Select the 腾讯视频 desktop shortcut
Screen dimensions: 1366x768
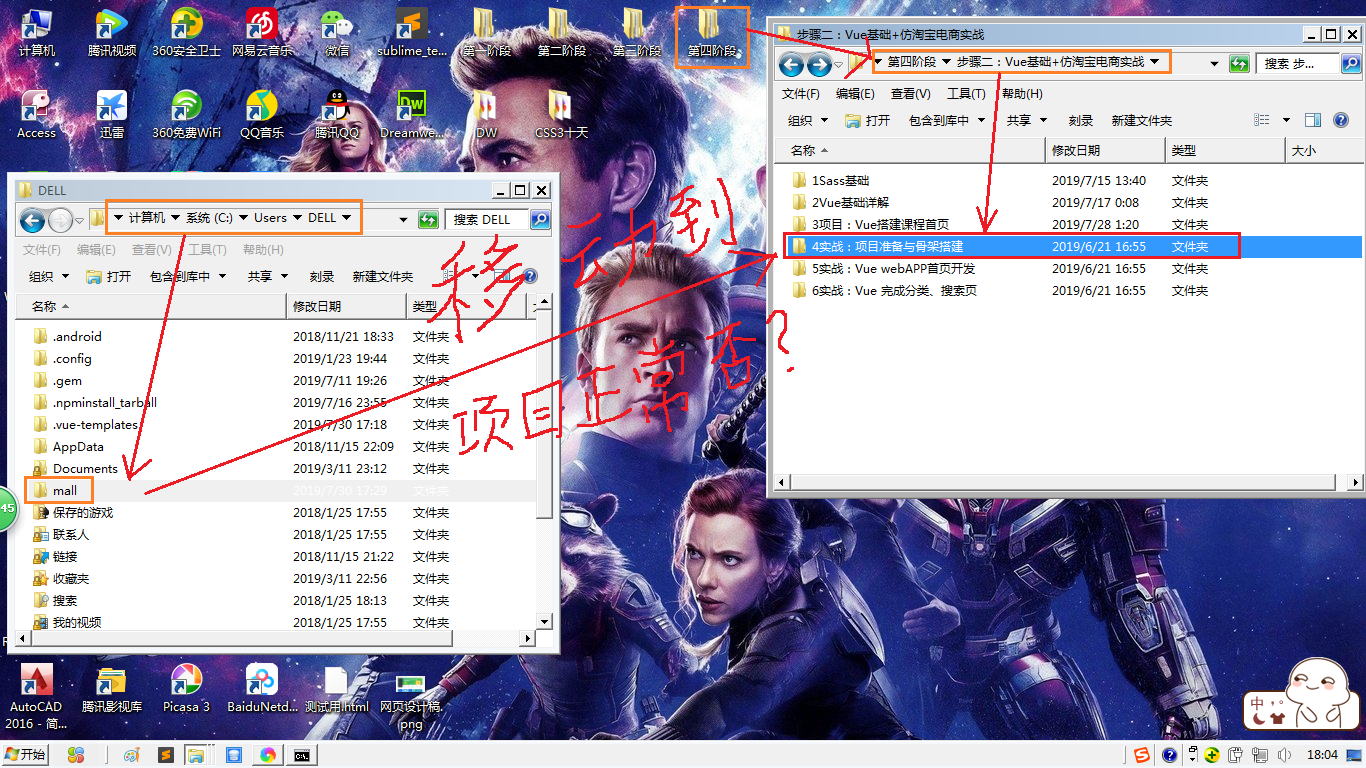pyautogui.click(x=111, y=32)
